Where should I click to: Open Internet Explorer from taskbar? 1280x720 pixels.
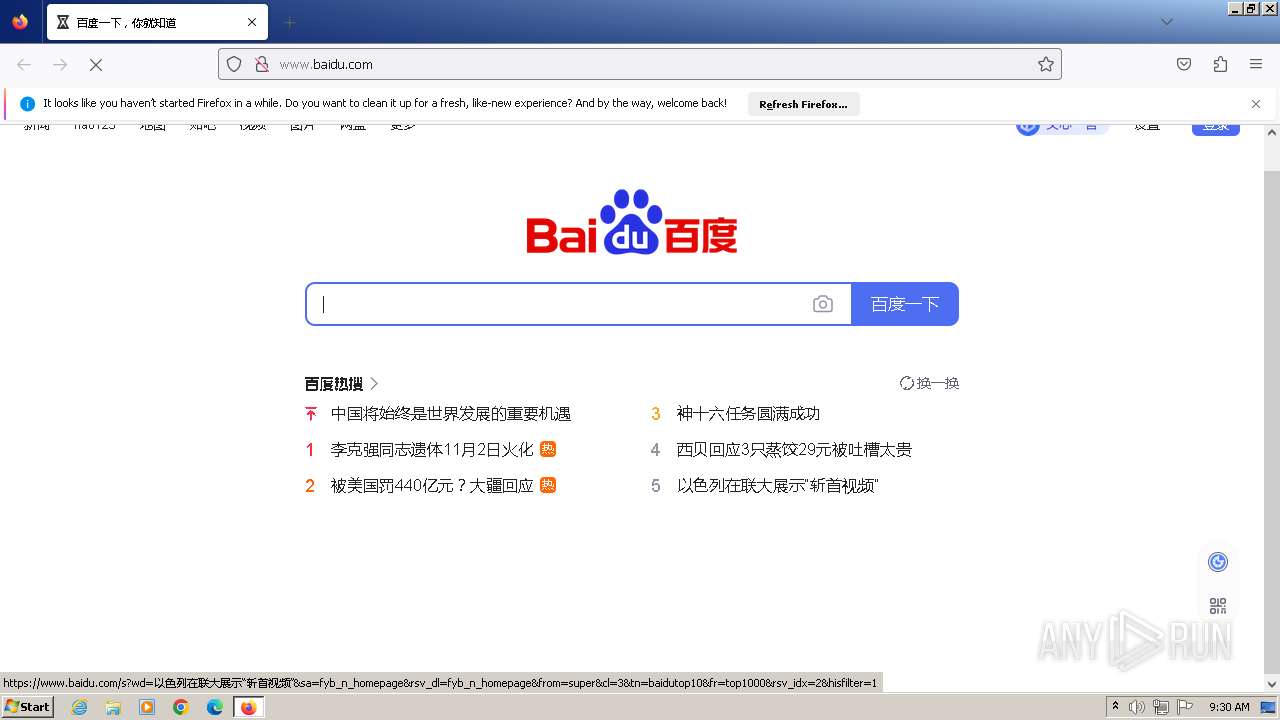tap(79, 707)
